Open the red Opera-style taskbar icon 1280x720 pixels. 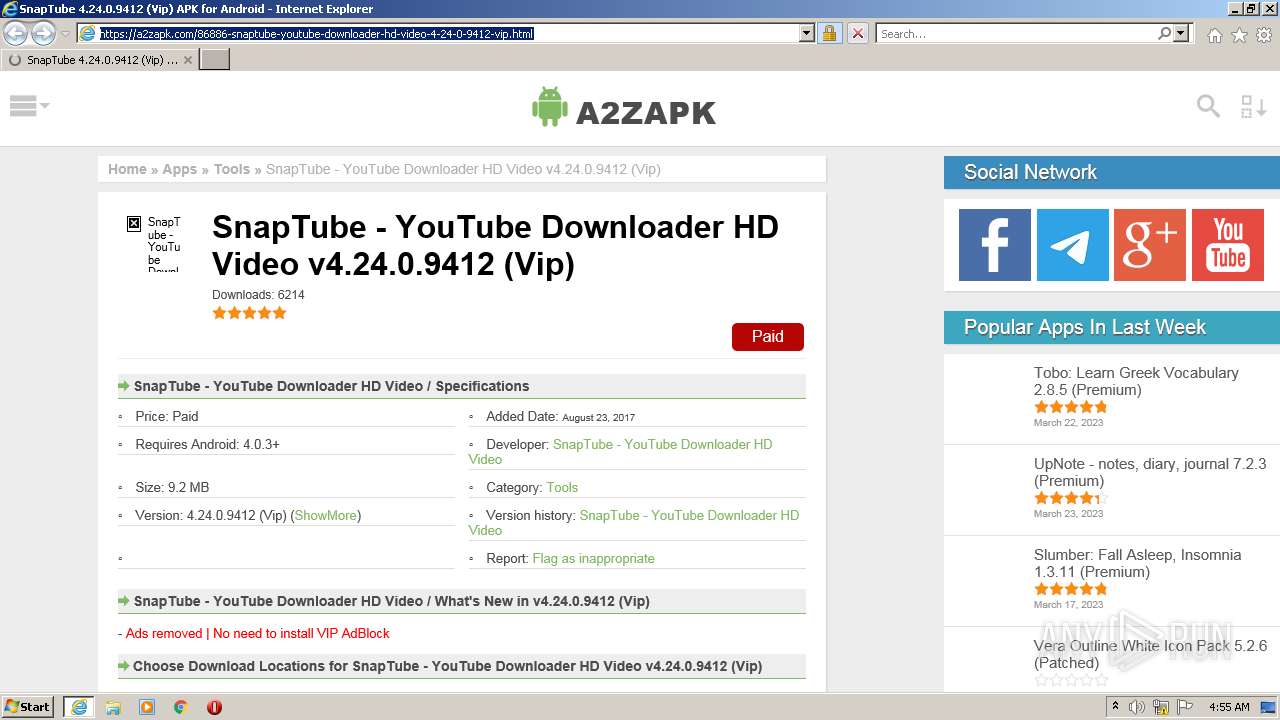[214, 707]
